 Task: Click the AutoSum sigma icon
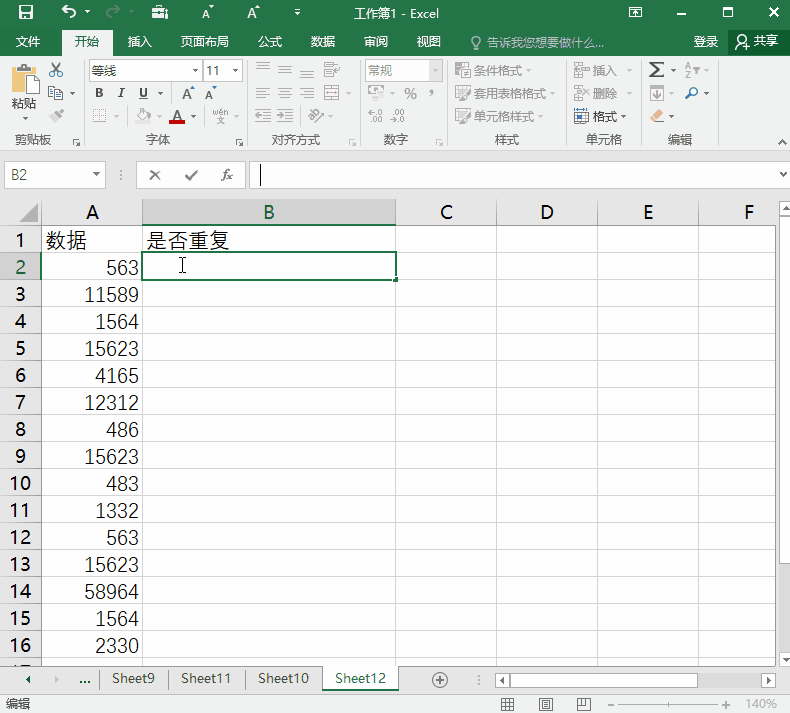656,70
